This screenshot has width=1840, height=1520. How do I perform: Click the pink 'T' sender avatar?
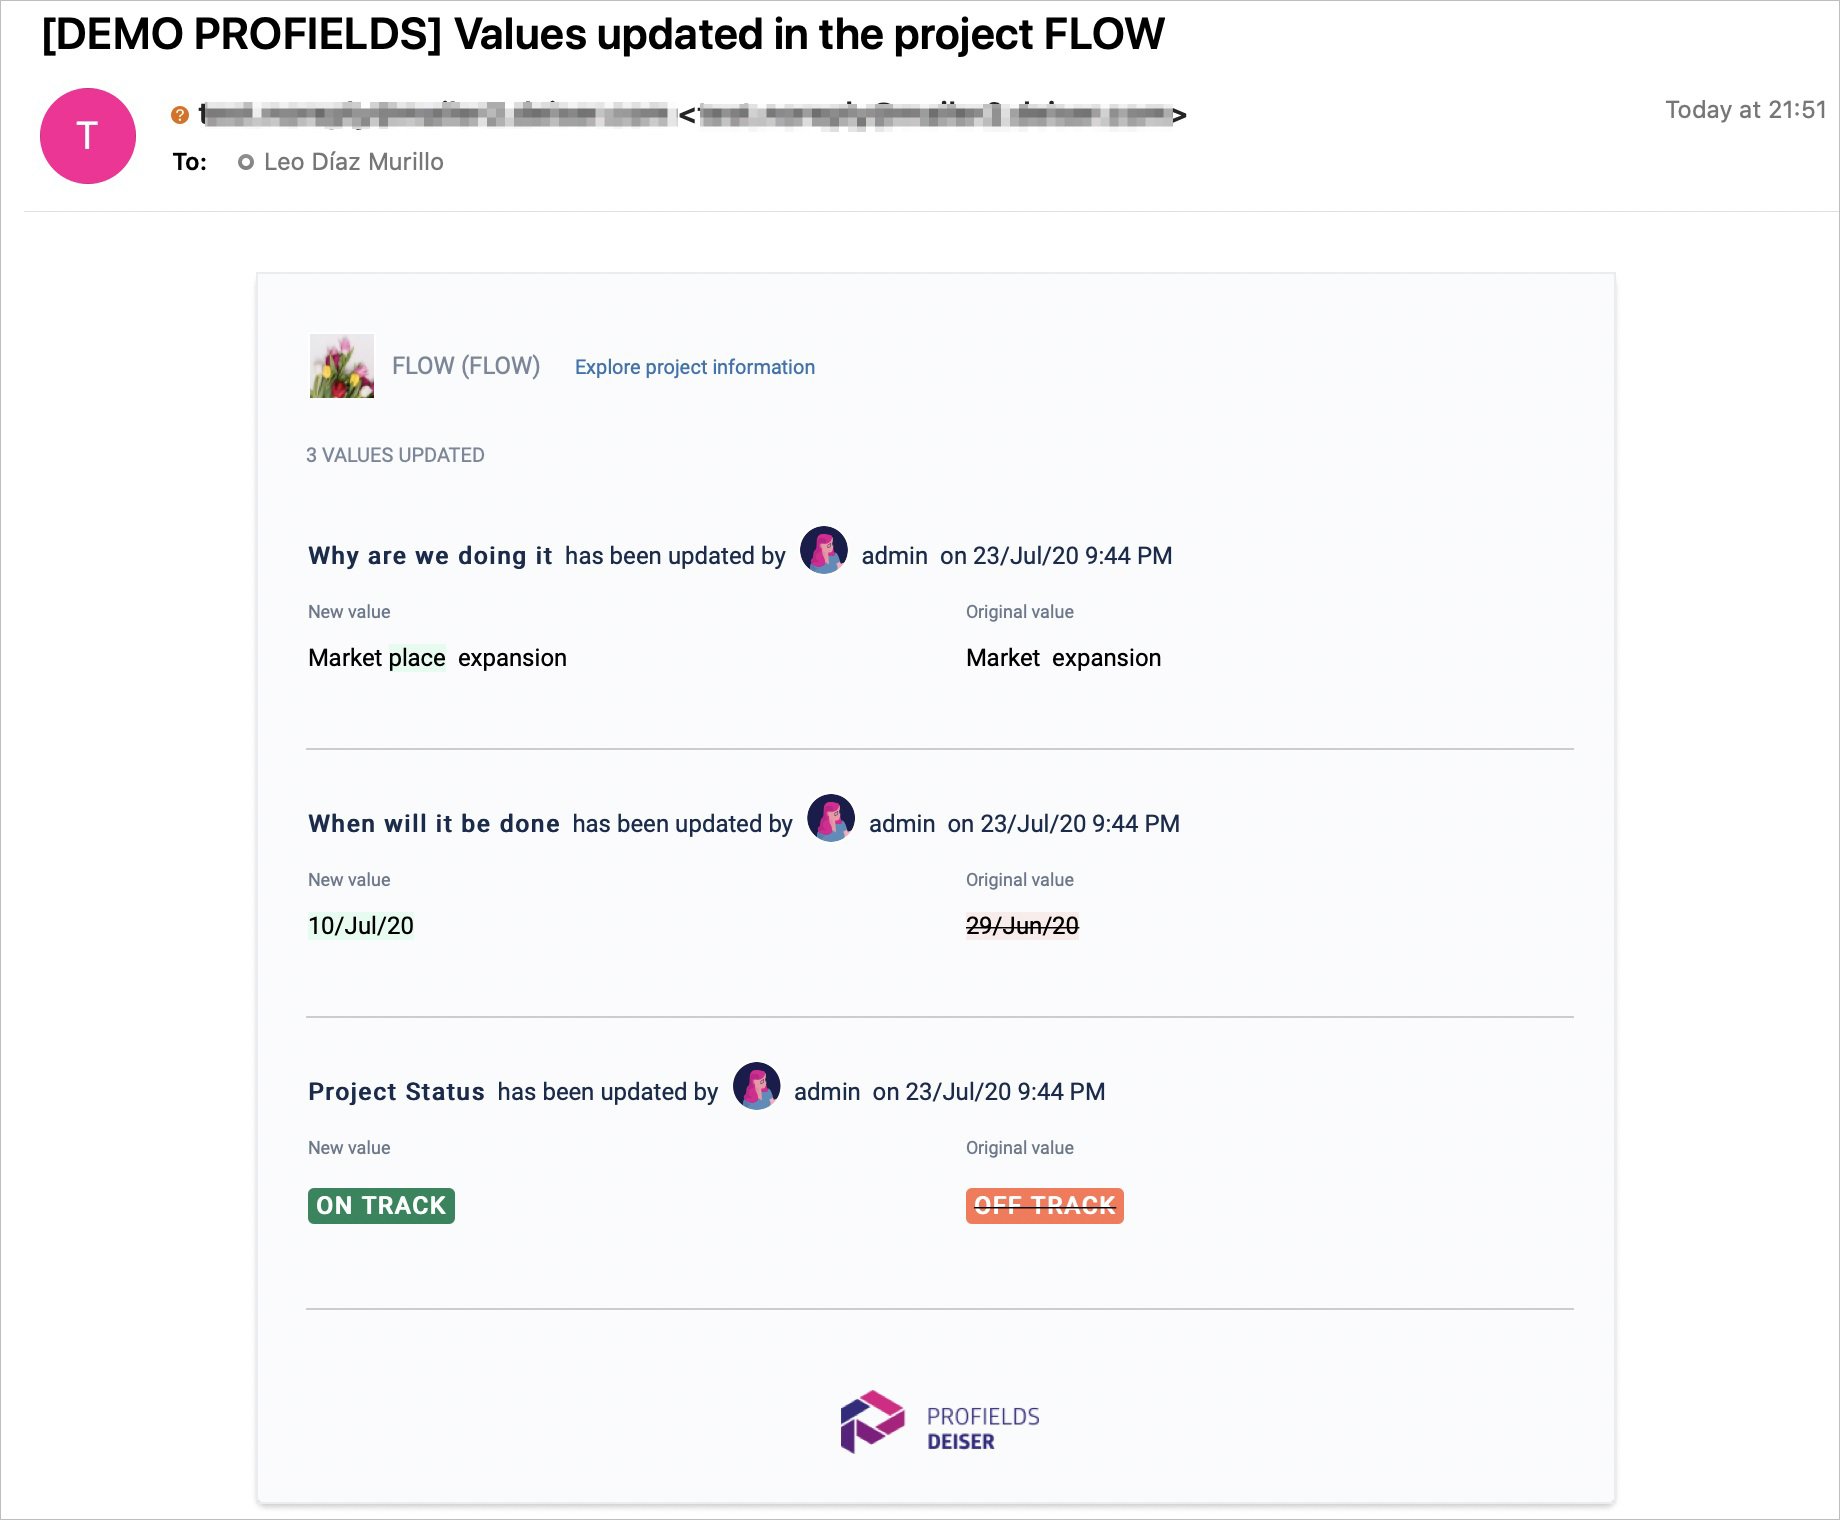86,135
